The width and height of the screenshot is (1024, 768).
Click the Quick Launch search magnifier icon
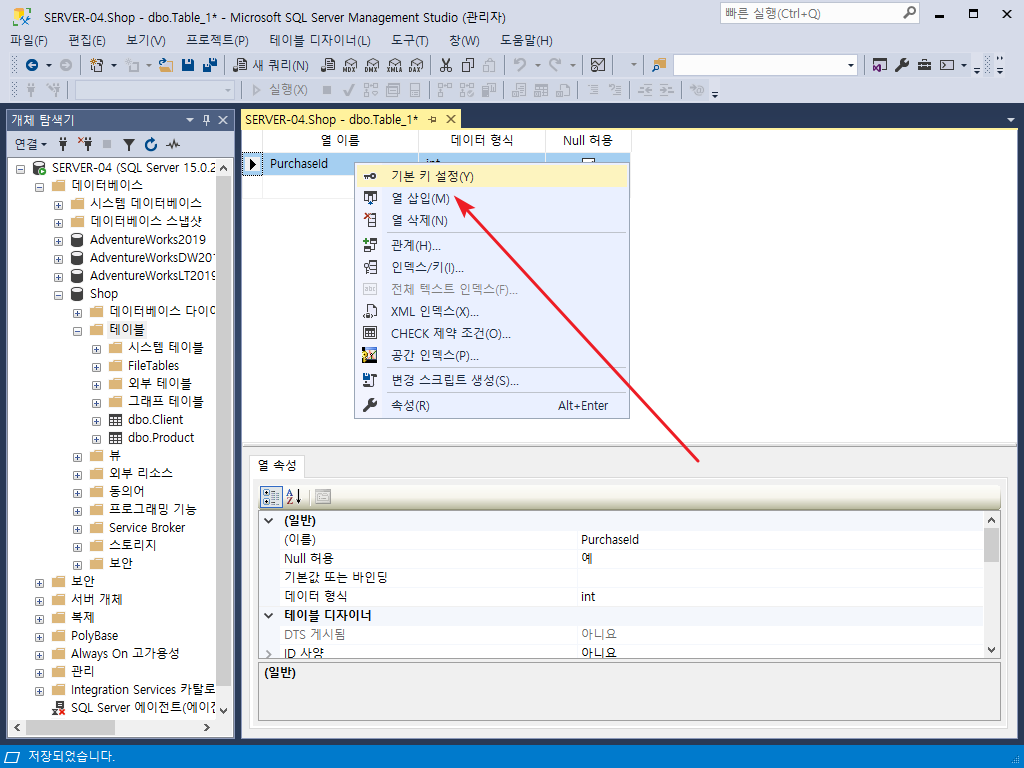pyautogui.click(x=909, y=13)
